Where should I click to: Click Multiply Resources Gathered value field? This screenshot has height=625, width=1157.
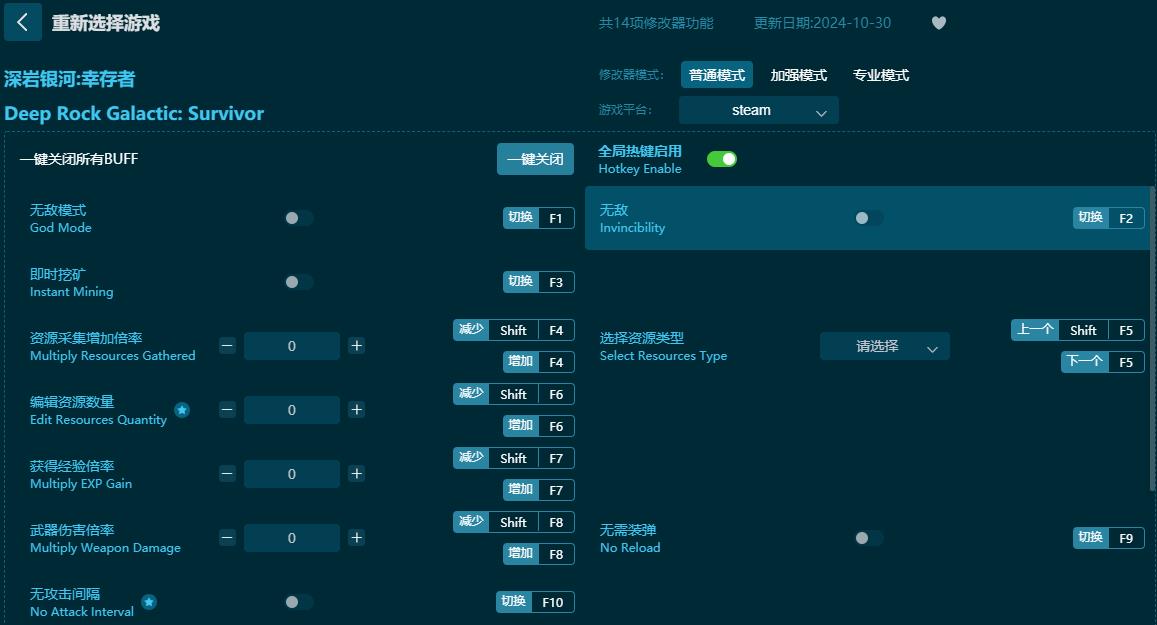point(291,346)
